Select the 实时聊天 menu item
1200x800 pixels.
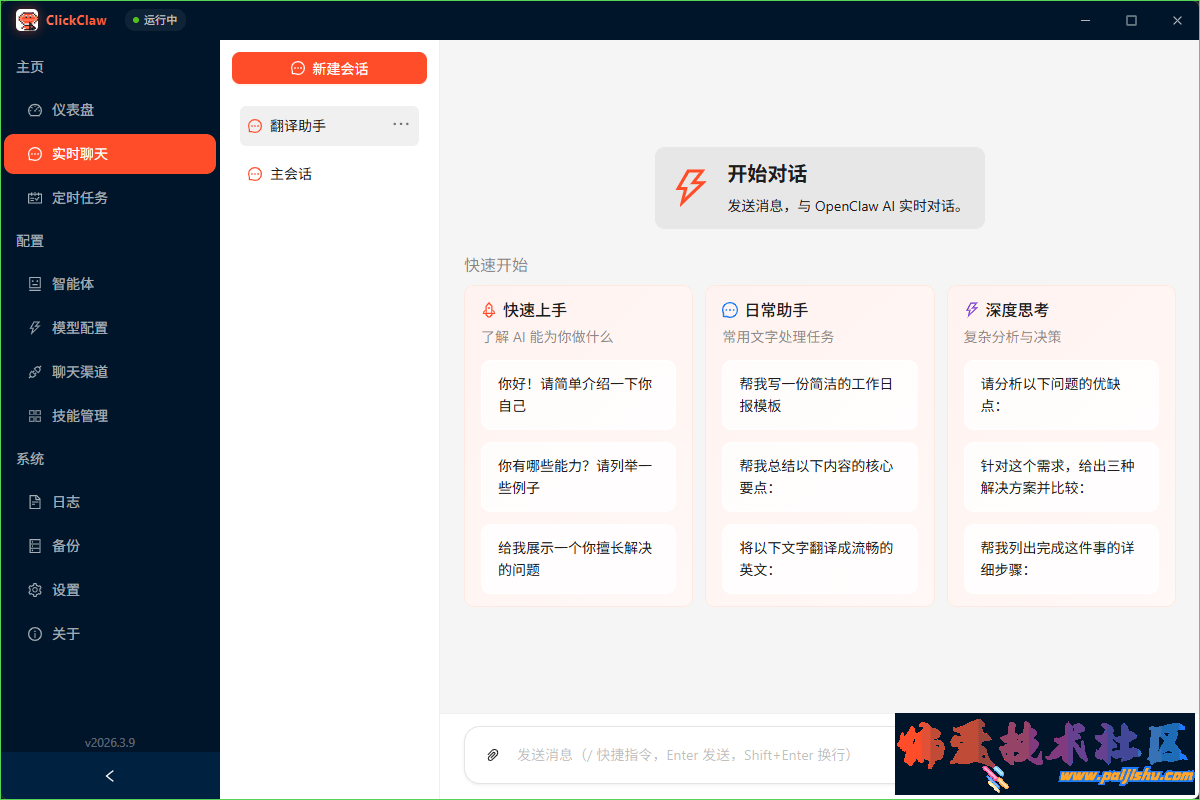point(110,154)
